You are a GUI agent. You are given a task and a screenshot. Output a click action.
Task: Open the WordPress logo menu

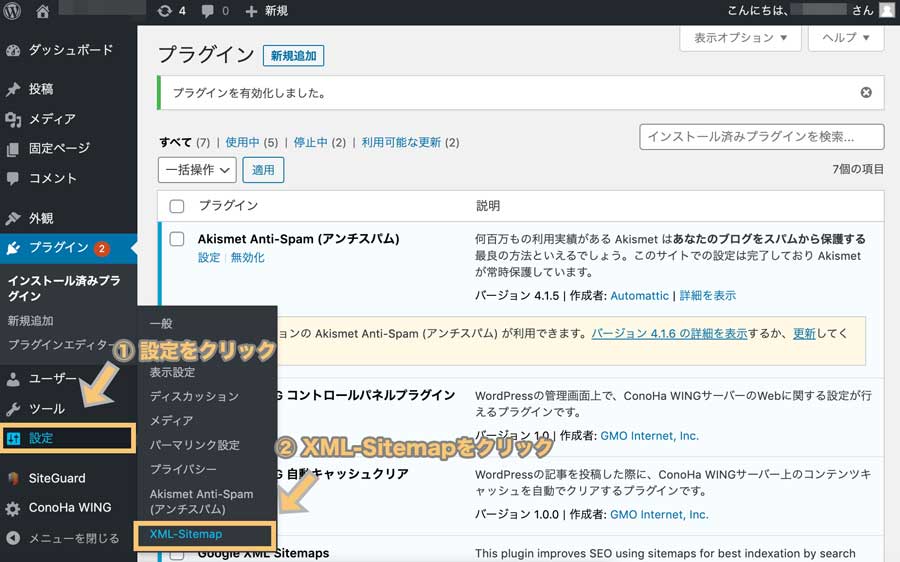(x=12, y=11)
